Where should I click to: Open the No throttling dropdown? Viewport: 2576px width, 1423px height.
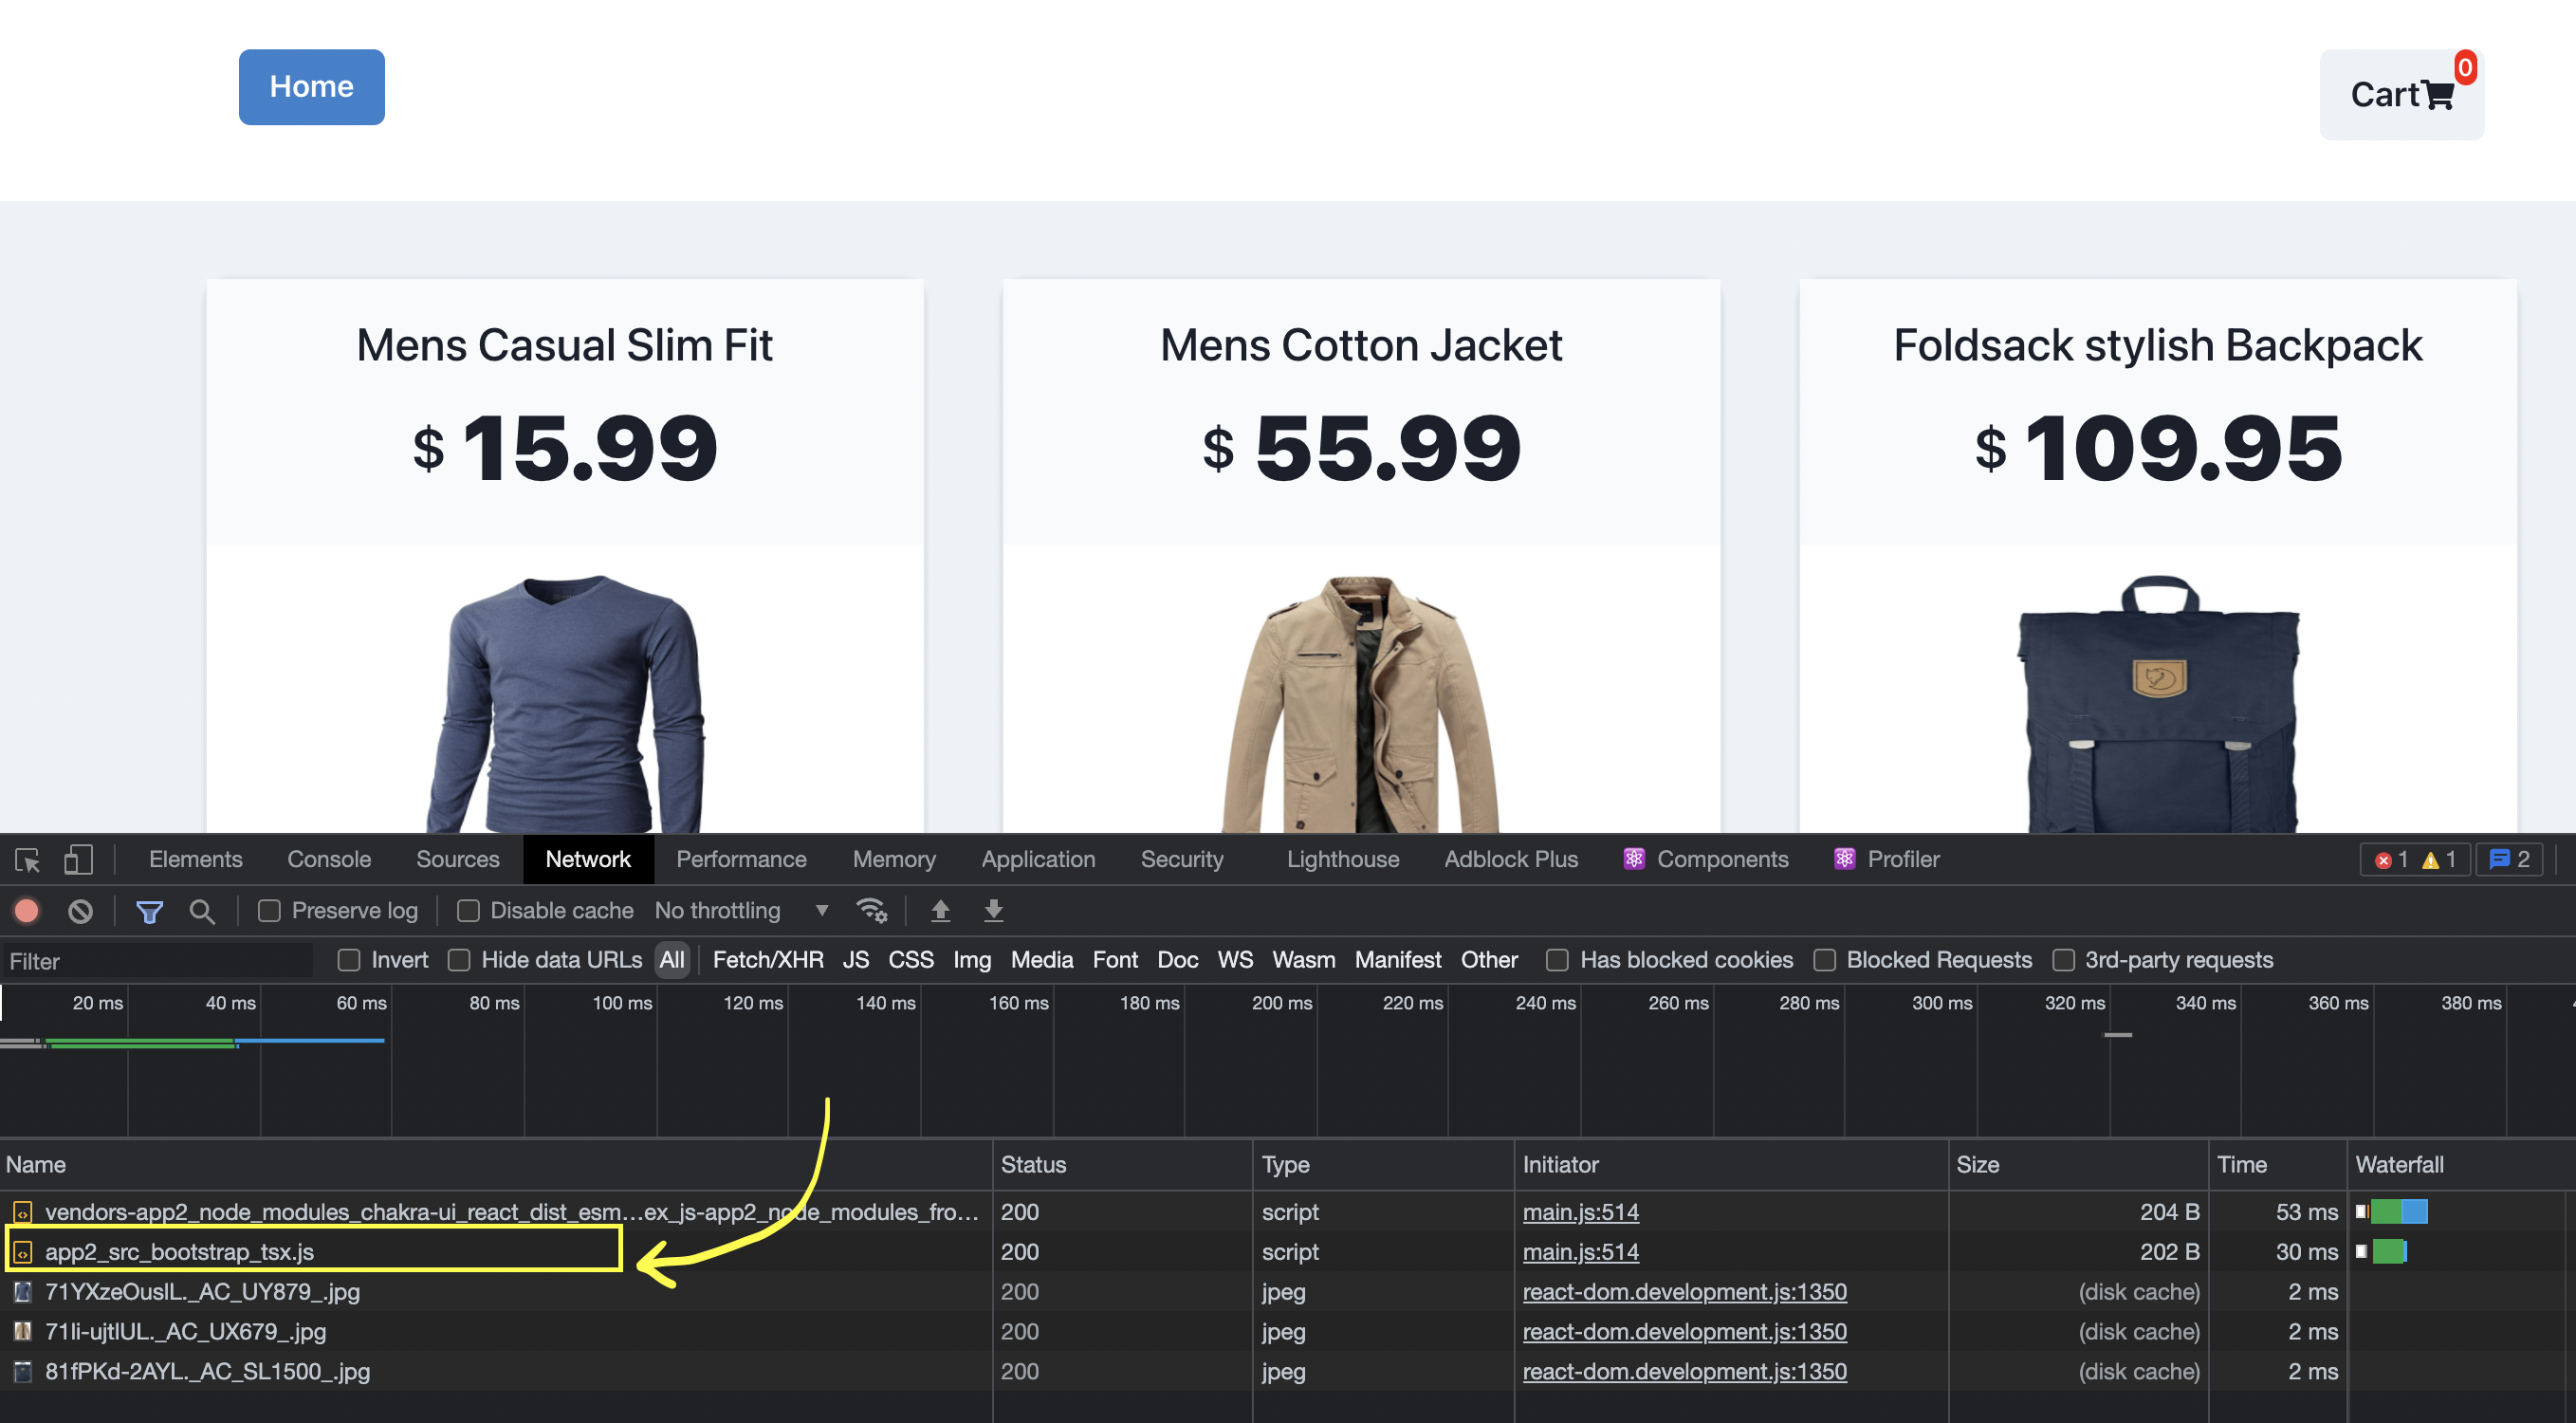(x=742, y=911)
